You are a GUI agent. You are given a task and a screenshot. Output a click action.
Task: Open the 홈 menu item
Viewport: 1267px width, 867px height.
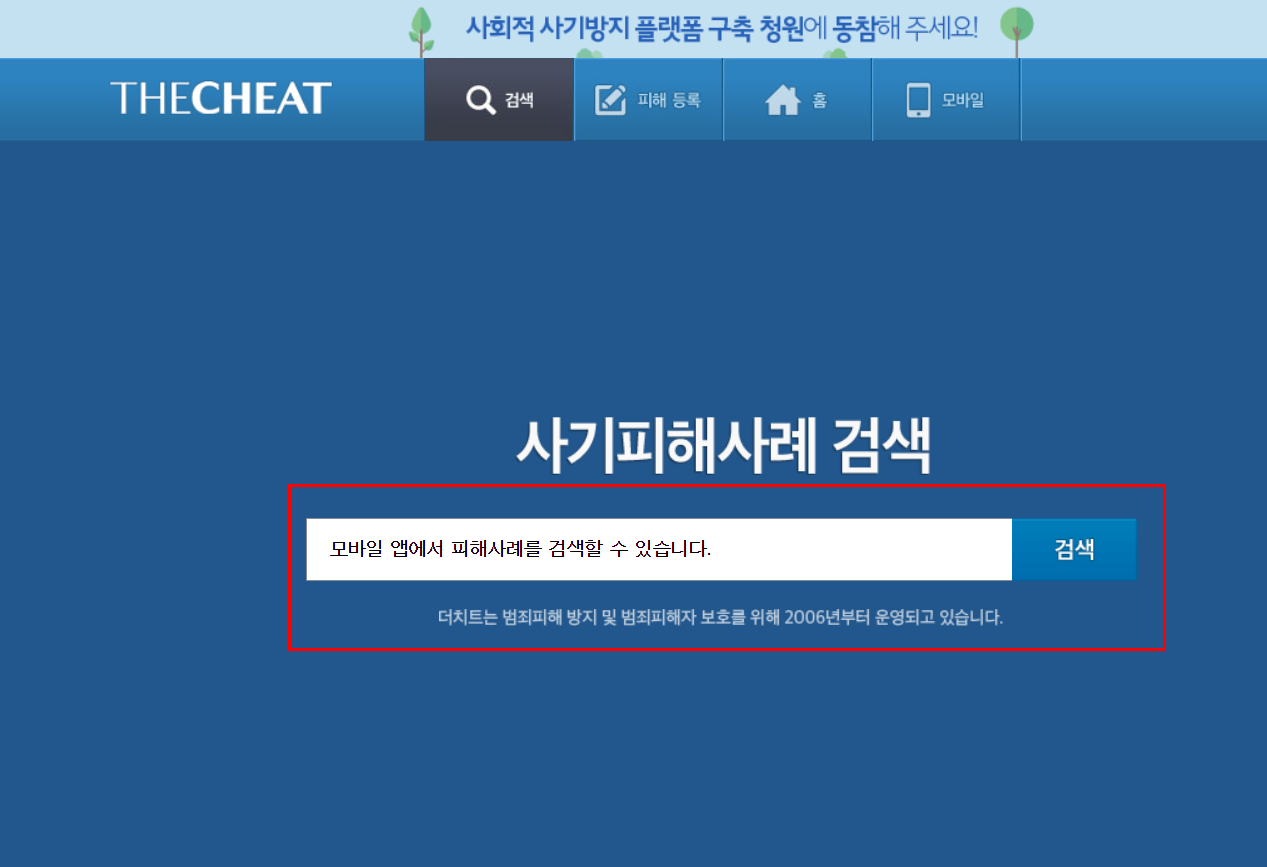797,99
